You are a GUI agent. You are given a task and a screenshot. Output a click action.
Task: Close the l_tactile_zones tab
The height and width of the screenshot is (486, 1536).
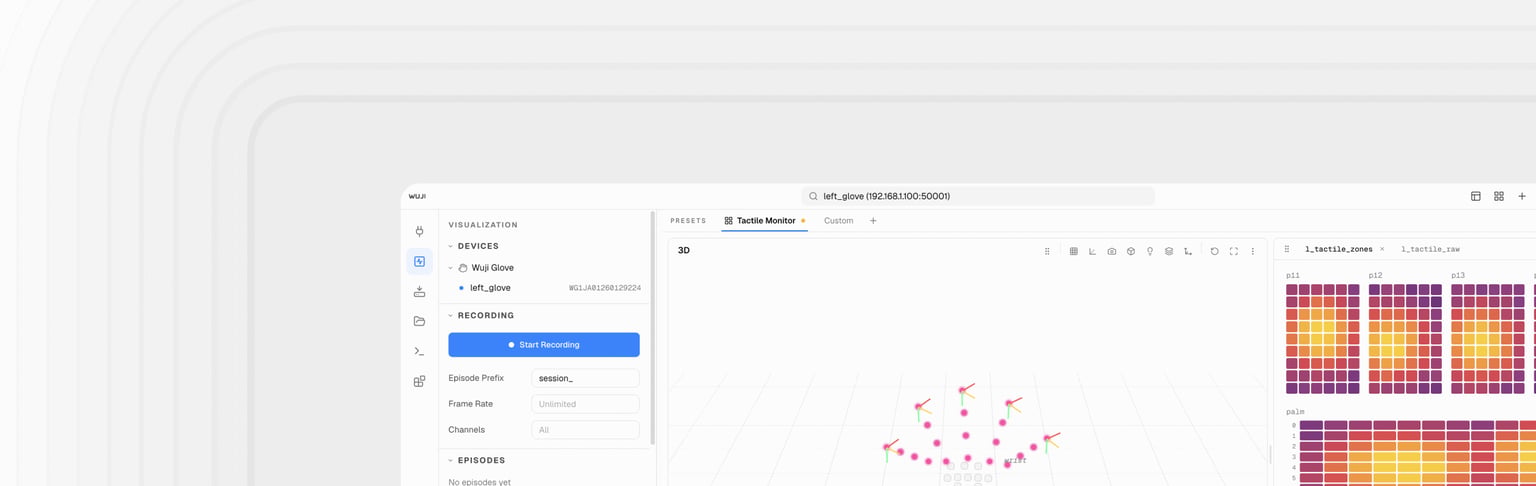[1382, 249]
